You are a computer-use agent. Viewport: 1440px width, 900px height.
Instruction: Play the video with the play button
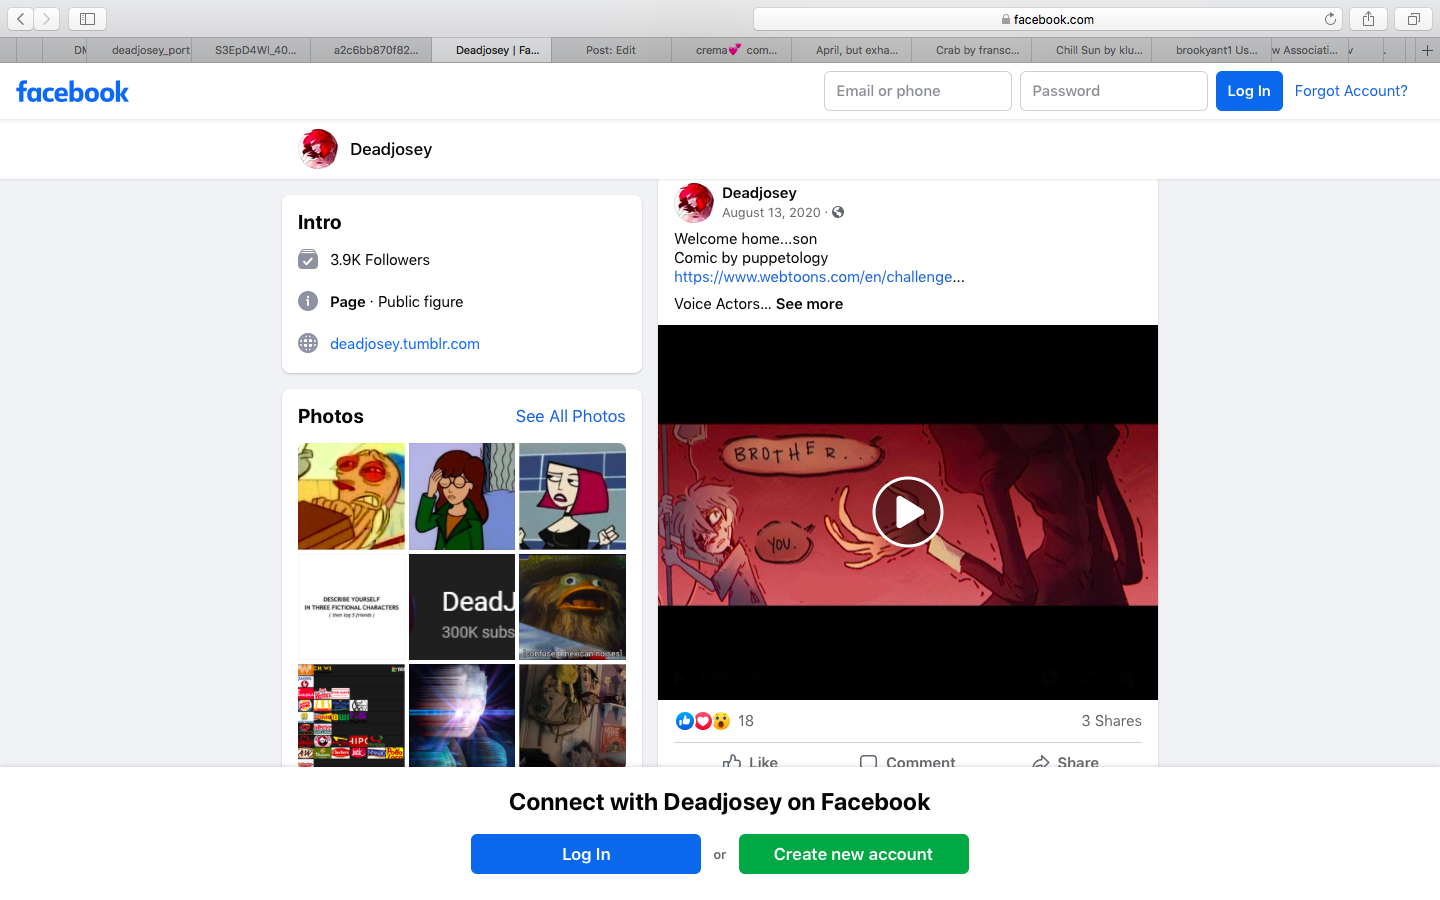pyautogui.click(x=907, y=512)
